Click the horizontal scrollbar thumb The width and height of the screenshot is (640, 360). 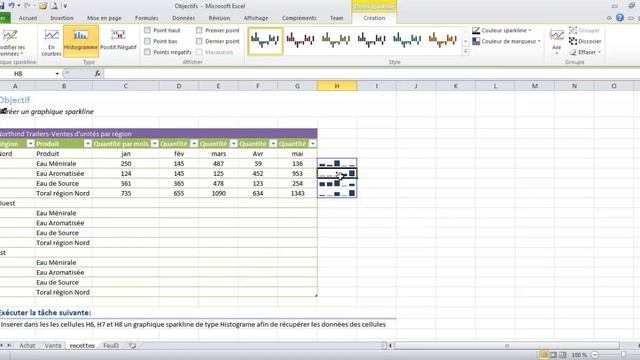tap(507, 346)
